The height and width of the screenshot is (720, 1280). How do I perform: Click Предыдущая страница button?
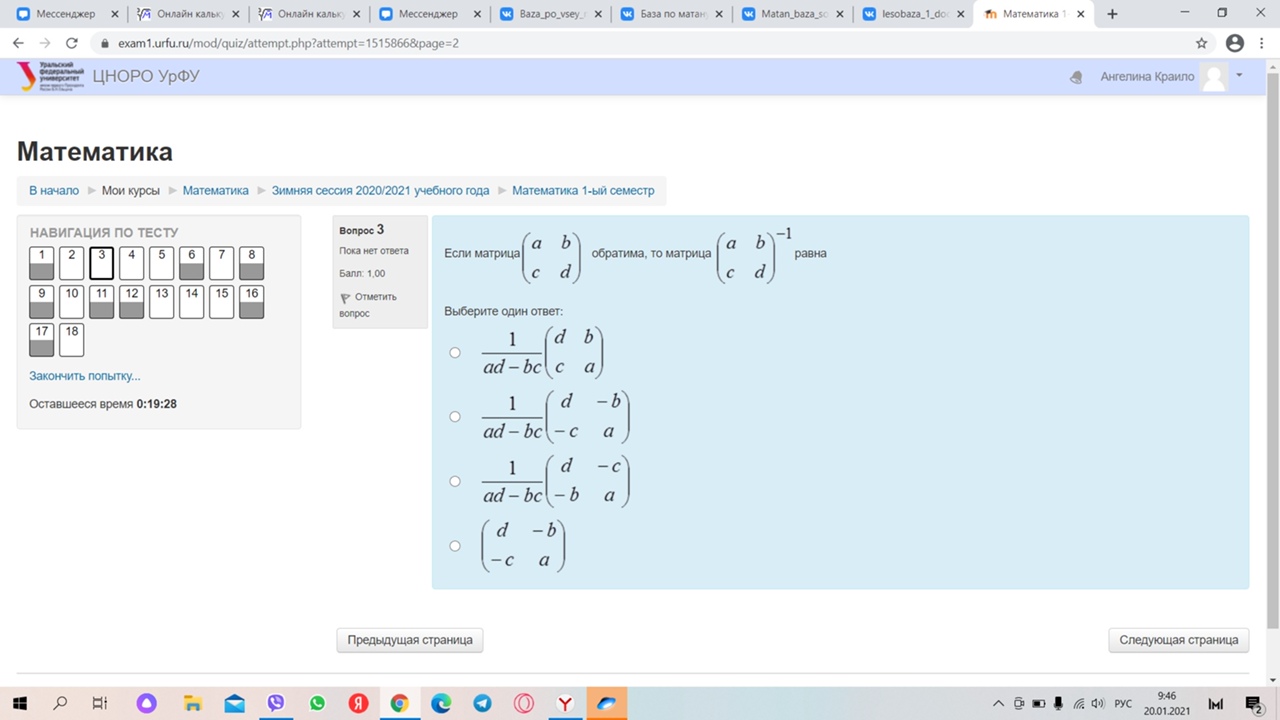[410, 640]
